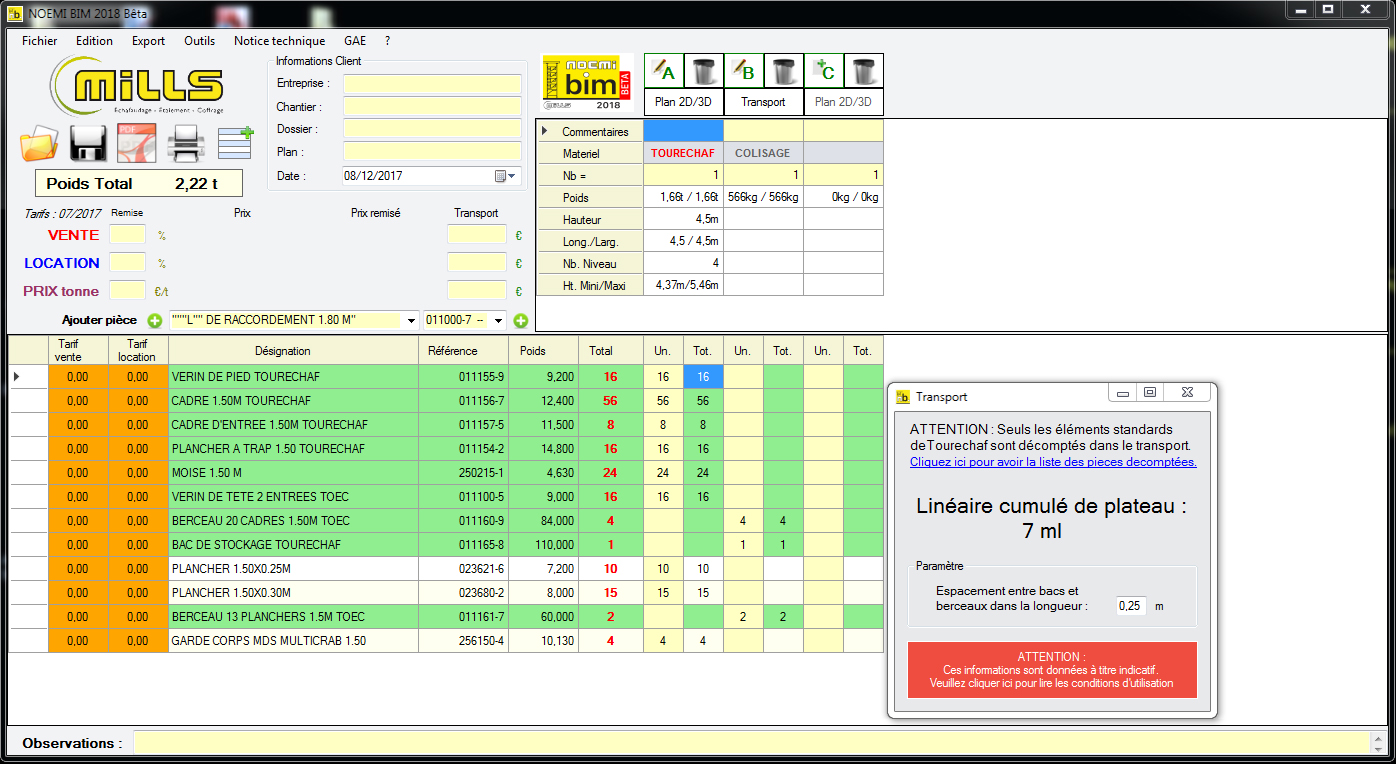Click the green plus beside Ajouter pièce
Image resolution: width=1396 pixels, height=764 pixels.
pyautogui.click(x=155, y=321)
